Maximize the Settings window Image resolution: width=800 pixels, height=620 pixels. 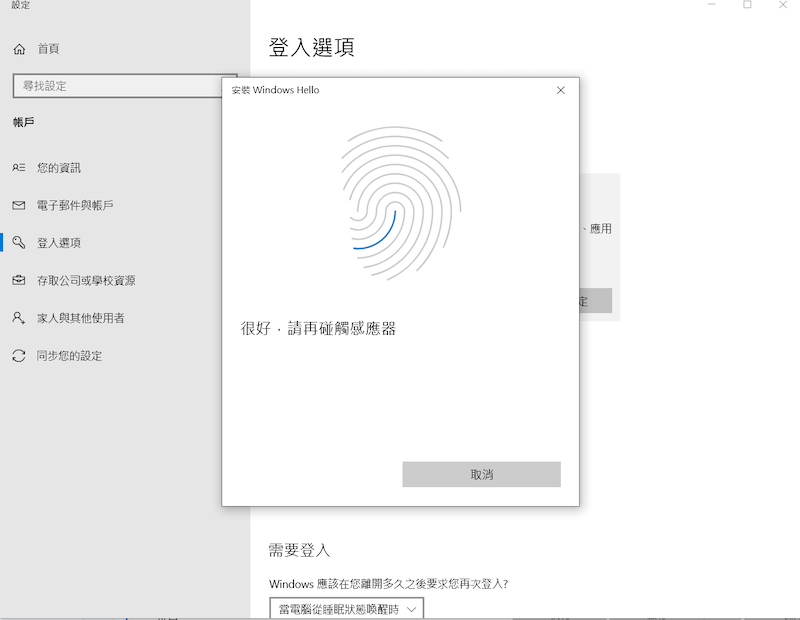(747, 5)
